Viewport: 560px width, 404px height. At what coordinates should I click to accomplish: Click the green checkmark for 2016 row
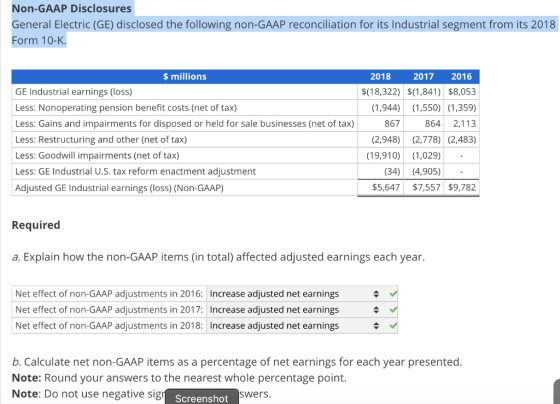point(393,294)
